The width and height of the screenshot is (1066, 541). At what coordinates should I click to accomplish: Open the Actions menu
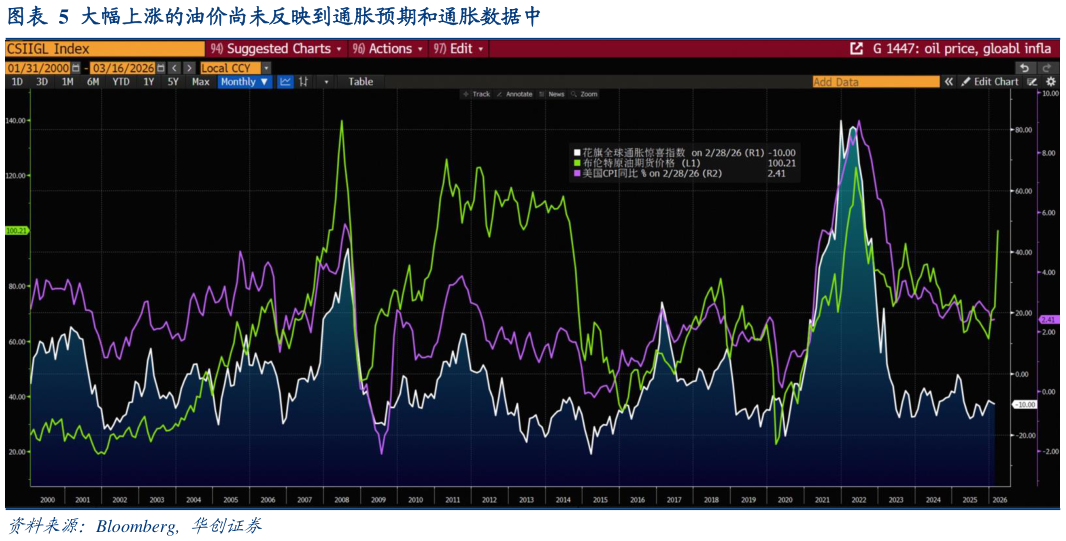click(389, 48)
